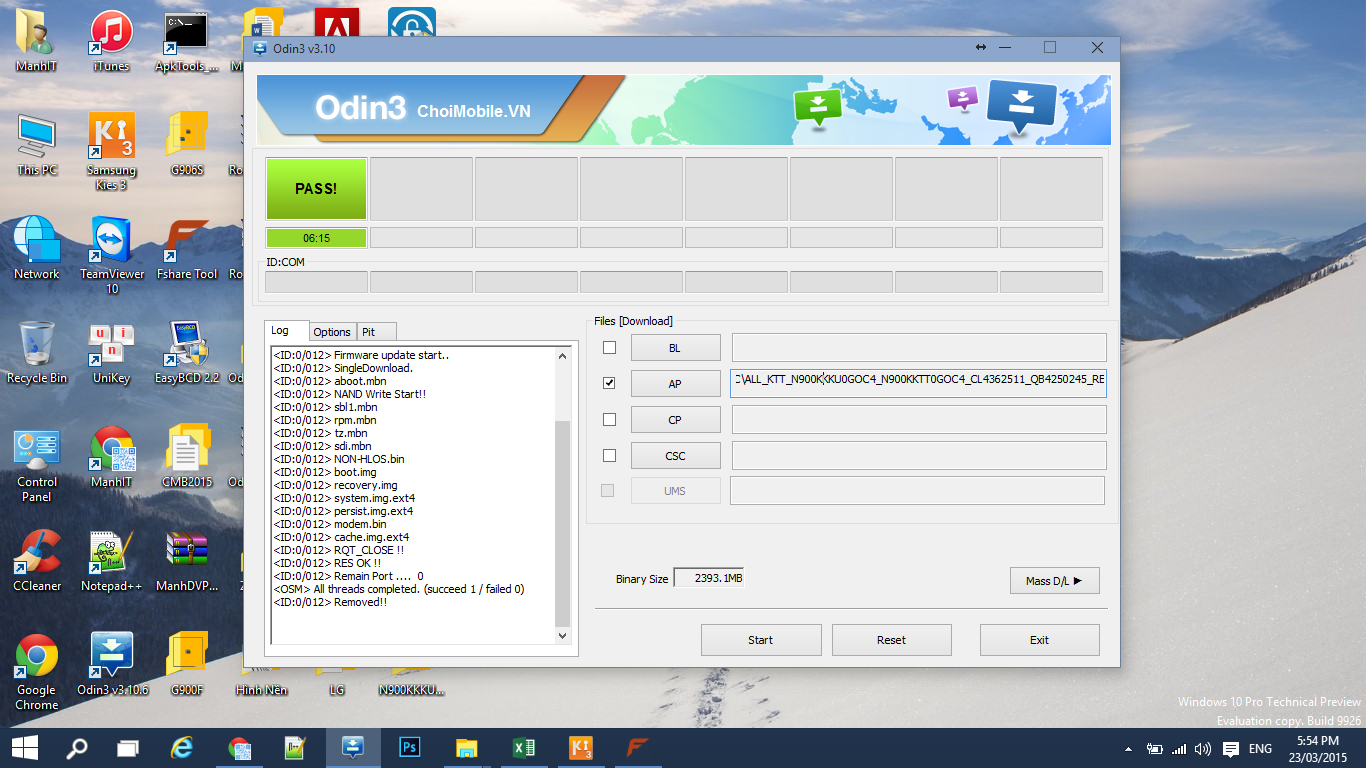Open the Network desktop icon
1366x768 pixels.
[x=37, y=249]
